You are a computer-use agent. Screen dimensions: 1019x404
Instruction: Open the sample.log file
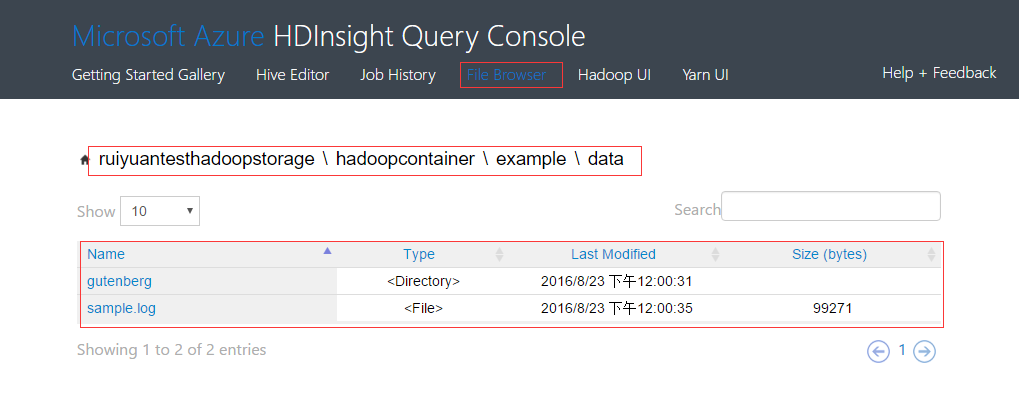tap(121, 308)
